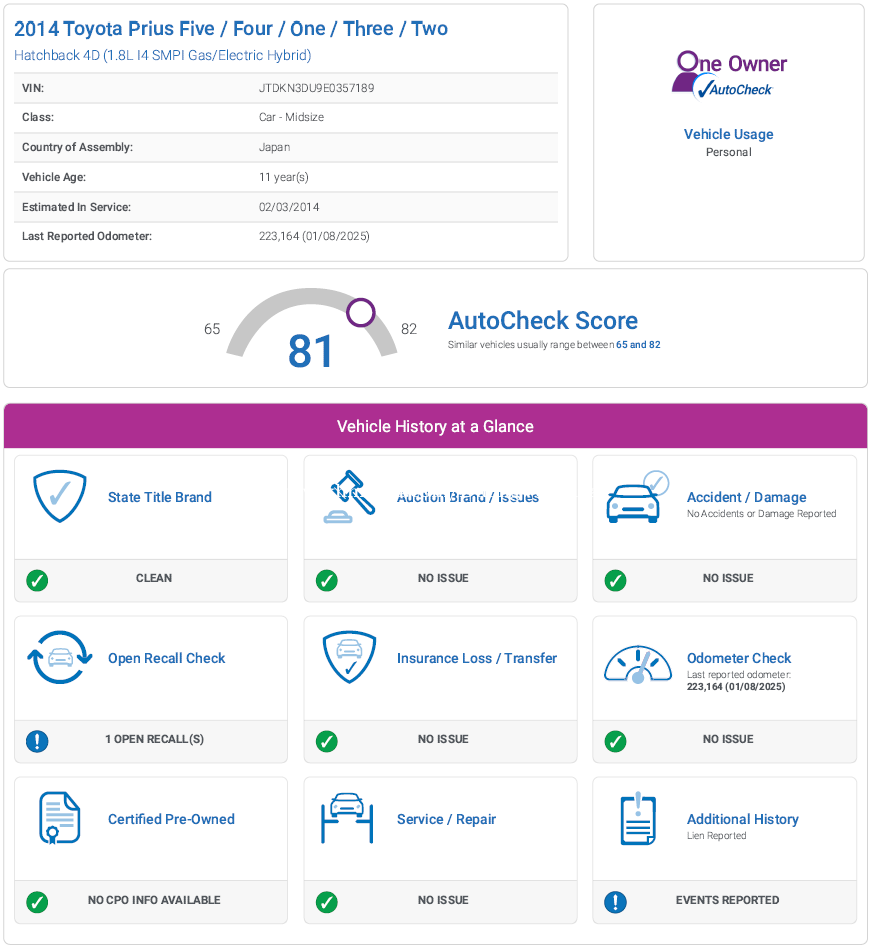
Task: Click the Vehicle Usage heading
Action: click(728, 134)
